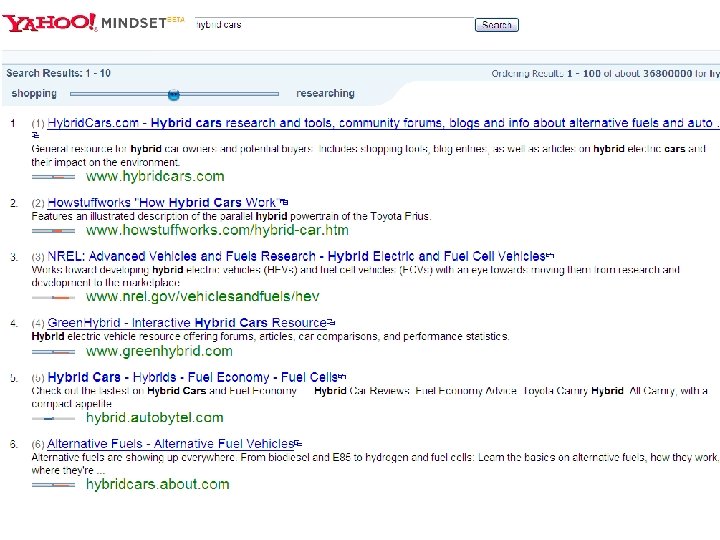This screenshot has width=720, height=540.
Task: Open new-window icon beside GreenHybrid result
Action: coord(332,322)
